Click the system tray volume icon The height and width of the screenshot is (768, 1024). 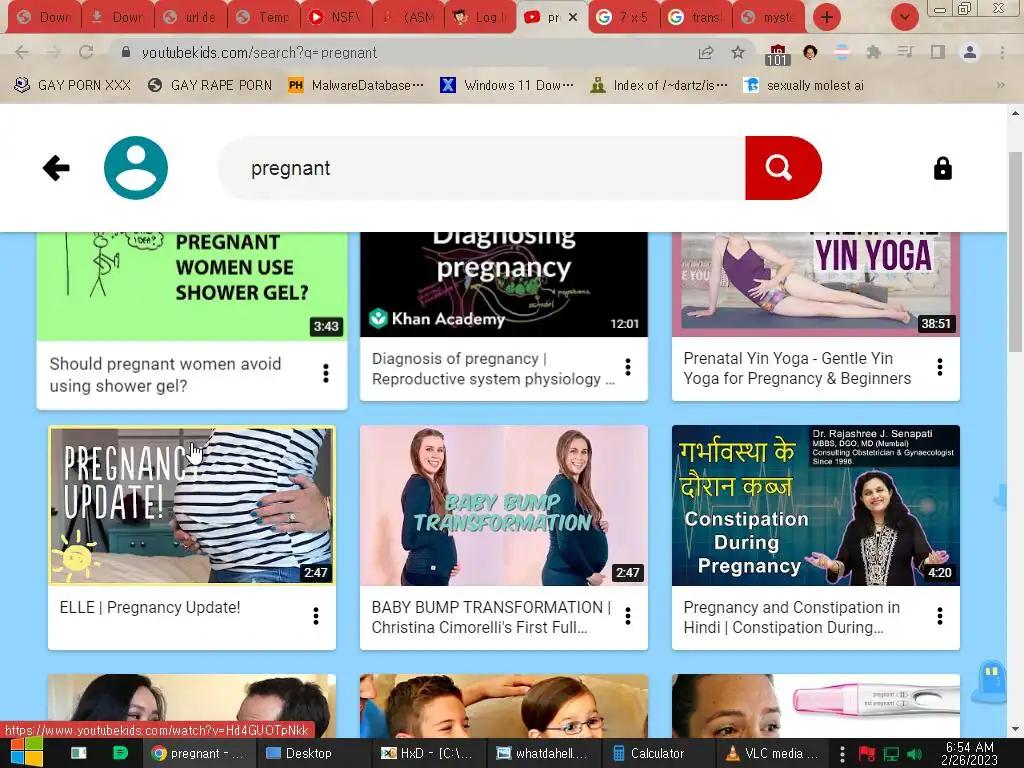click(914, 754)
